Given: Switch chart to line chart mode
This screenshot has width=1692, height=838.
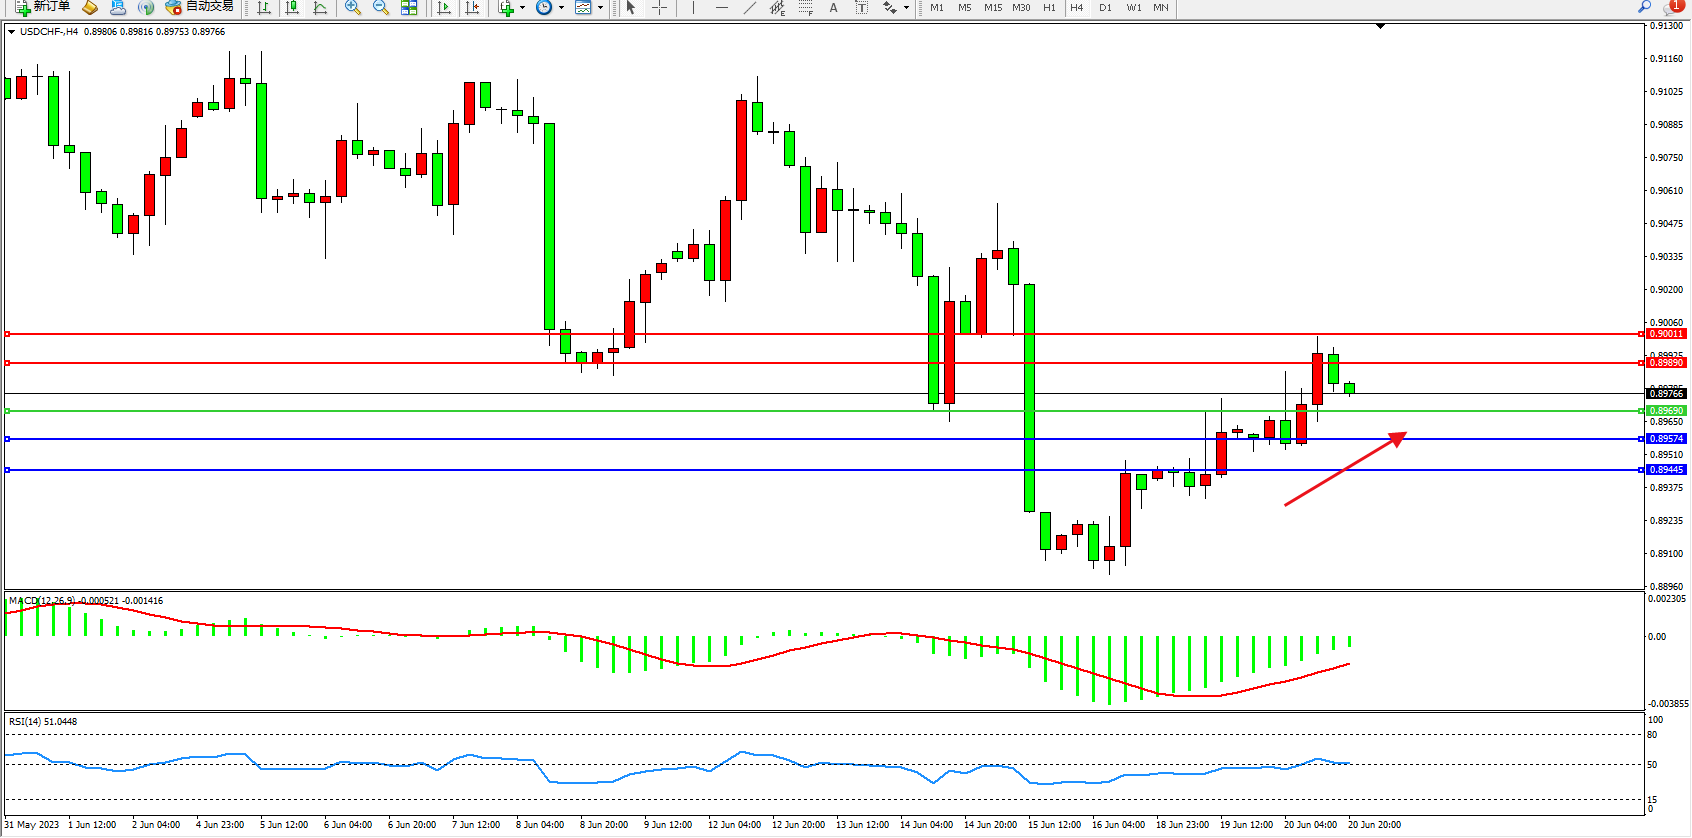Looking at the screenshot, I should tap(320, 8).
